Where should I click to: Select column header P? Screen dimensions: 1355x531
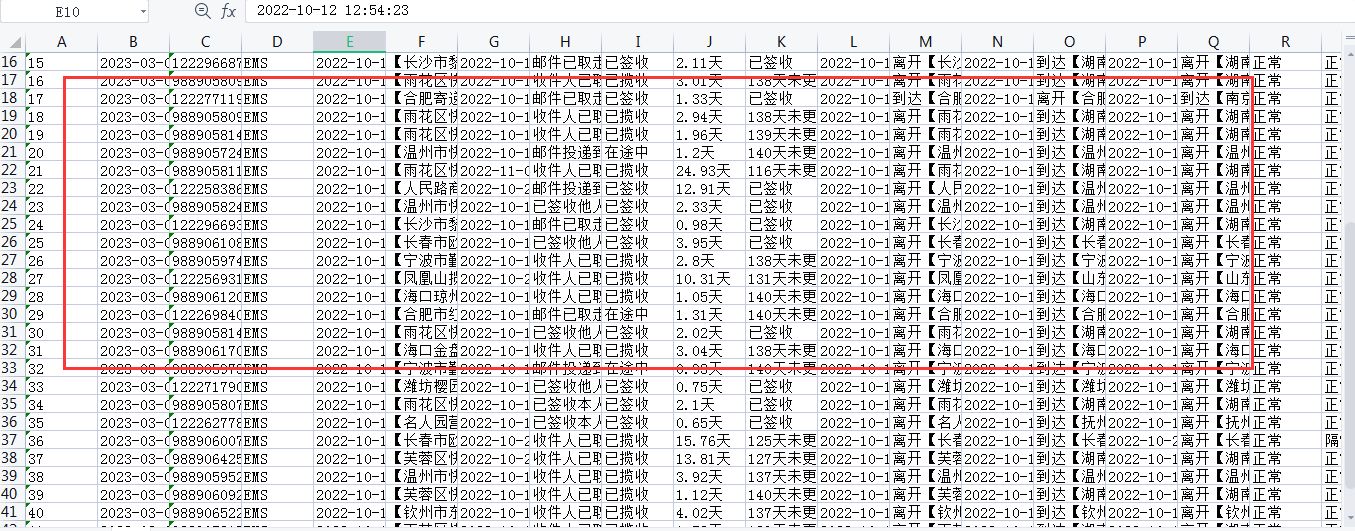[x=1141, y=41]
